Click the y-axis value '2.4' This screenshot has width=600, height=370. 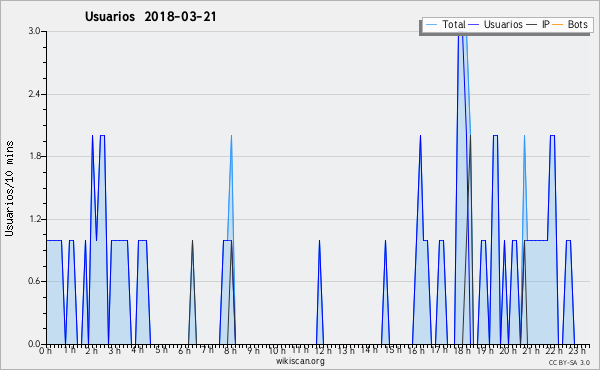pos(34,94)
